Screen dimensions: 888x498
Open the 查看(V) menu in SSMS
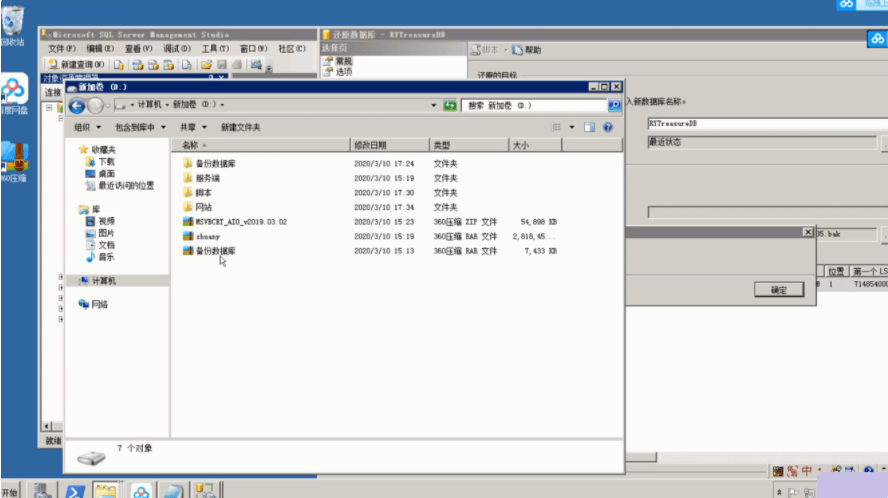(x=138, y=49)
